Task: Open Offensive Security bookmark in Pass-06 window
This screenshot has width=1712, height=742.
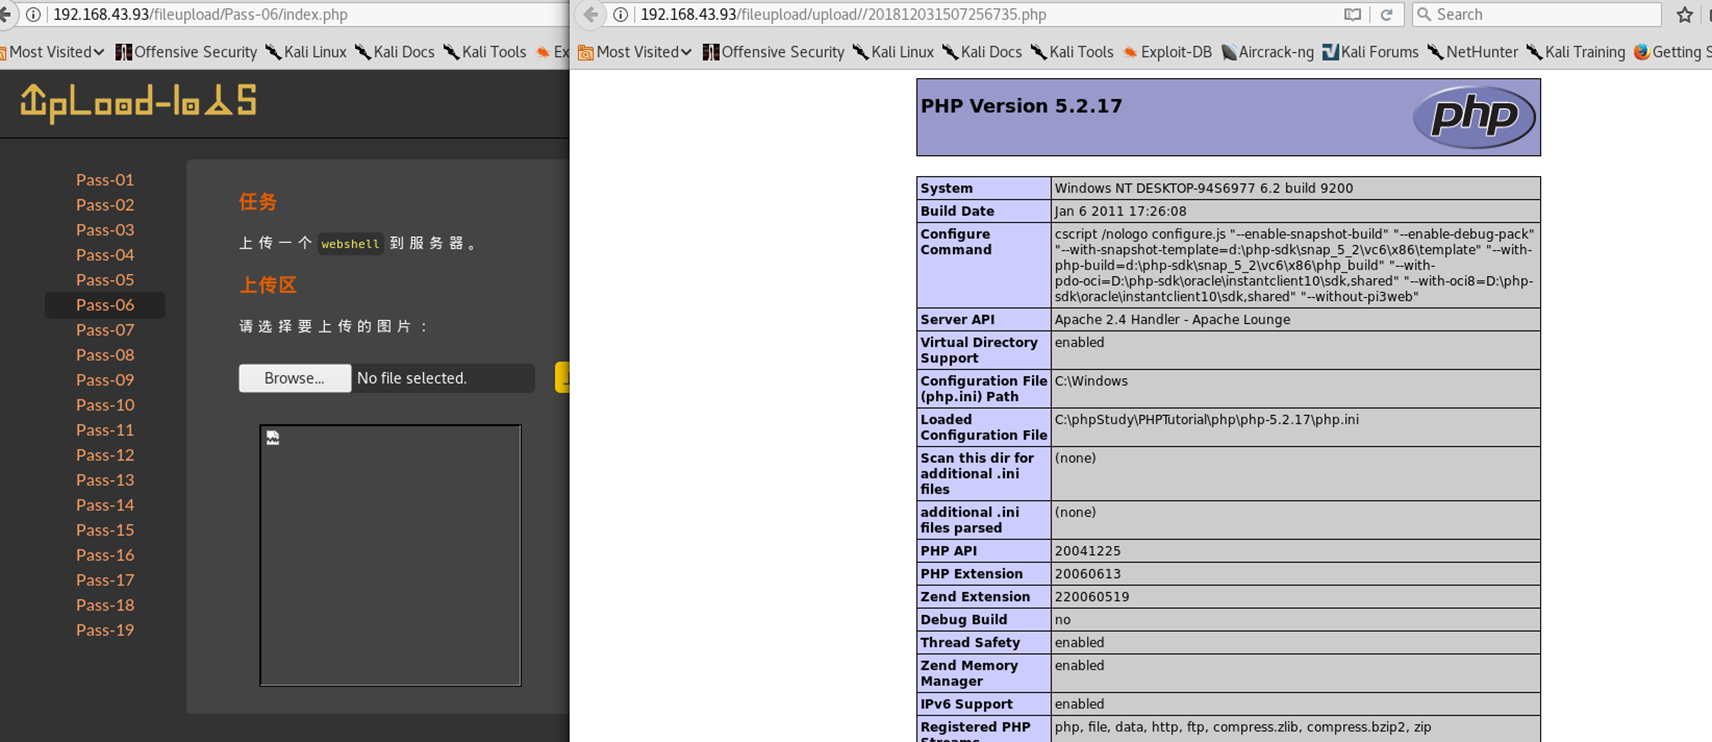Action: pyautogui.click(x=186, y=52)
